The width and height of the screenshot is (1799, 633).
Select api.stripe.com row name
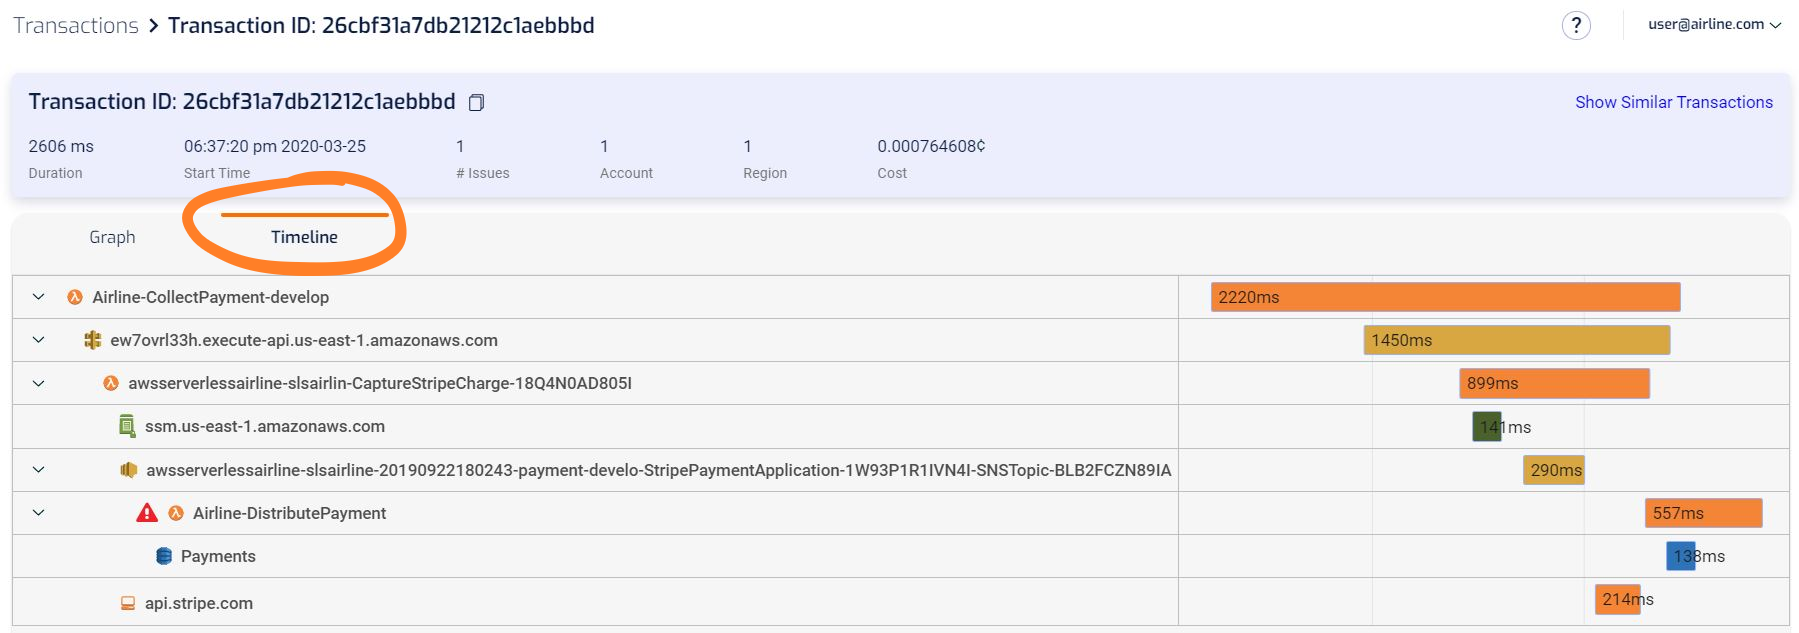pos(199,603)
